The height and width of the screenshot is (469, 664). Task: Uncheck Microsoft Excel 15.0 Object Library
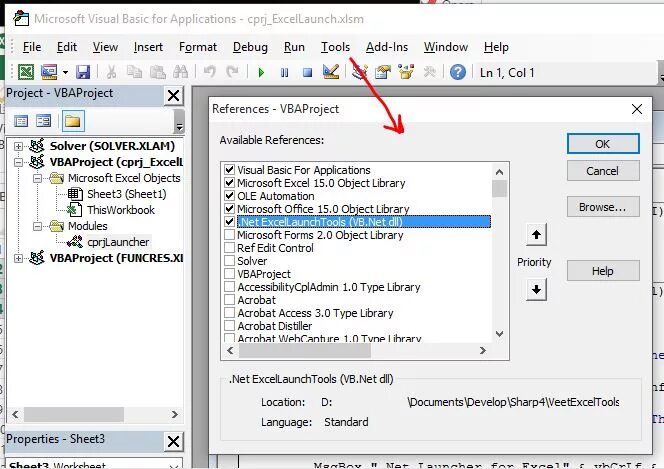(230, 183)
